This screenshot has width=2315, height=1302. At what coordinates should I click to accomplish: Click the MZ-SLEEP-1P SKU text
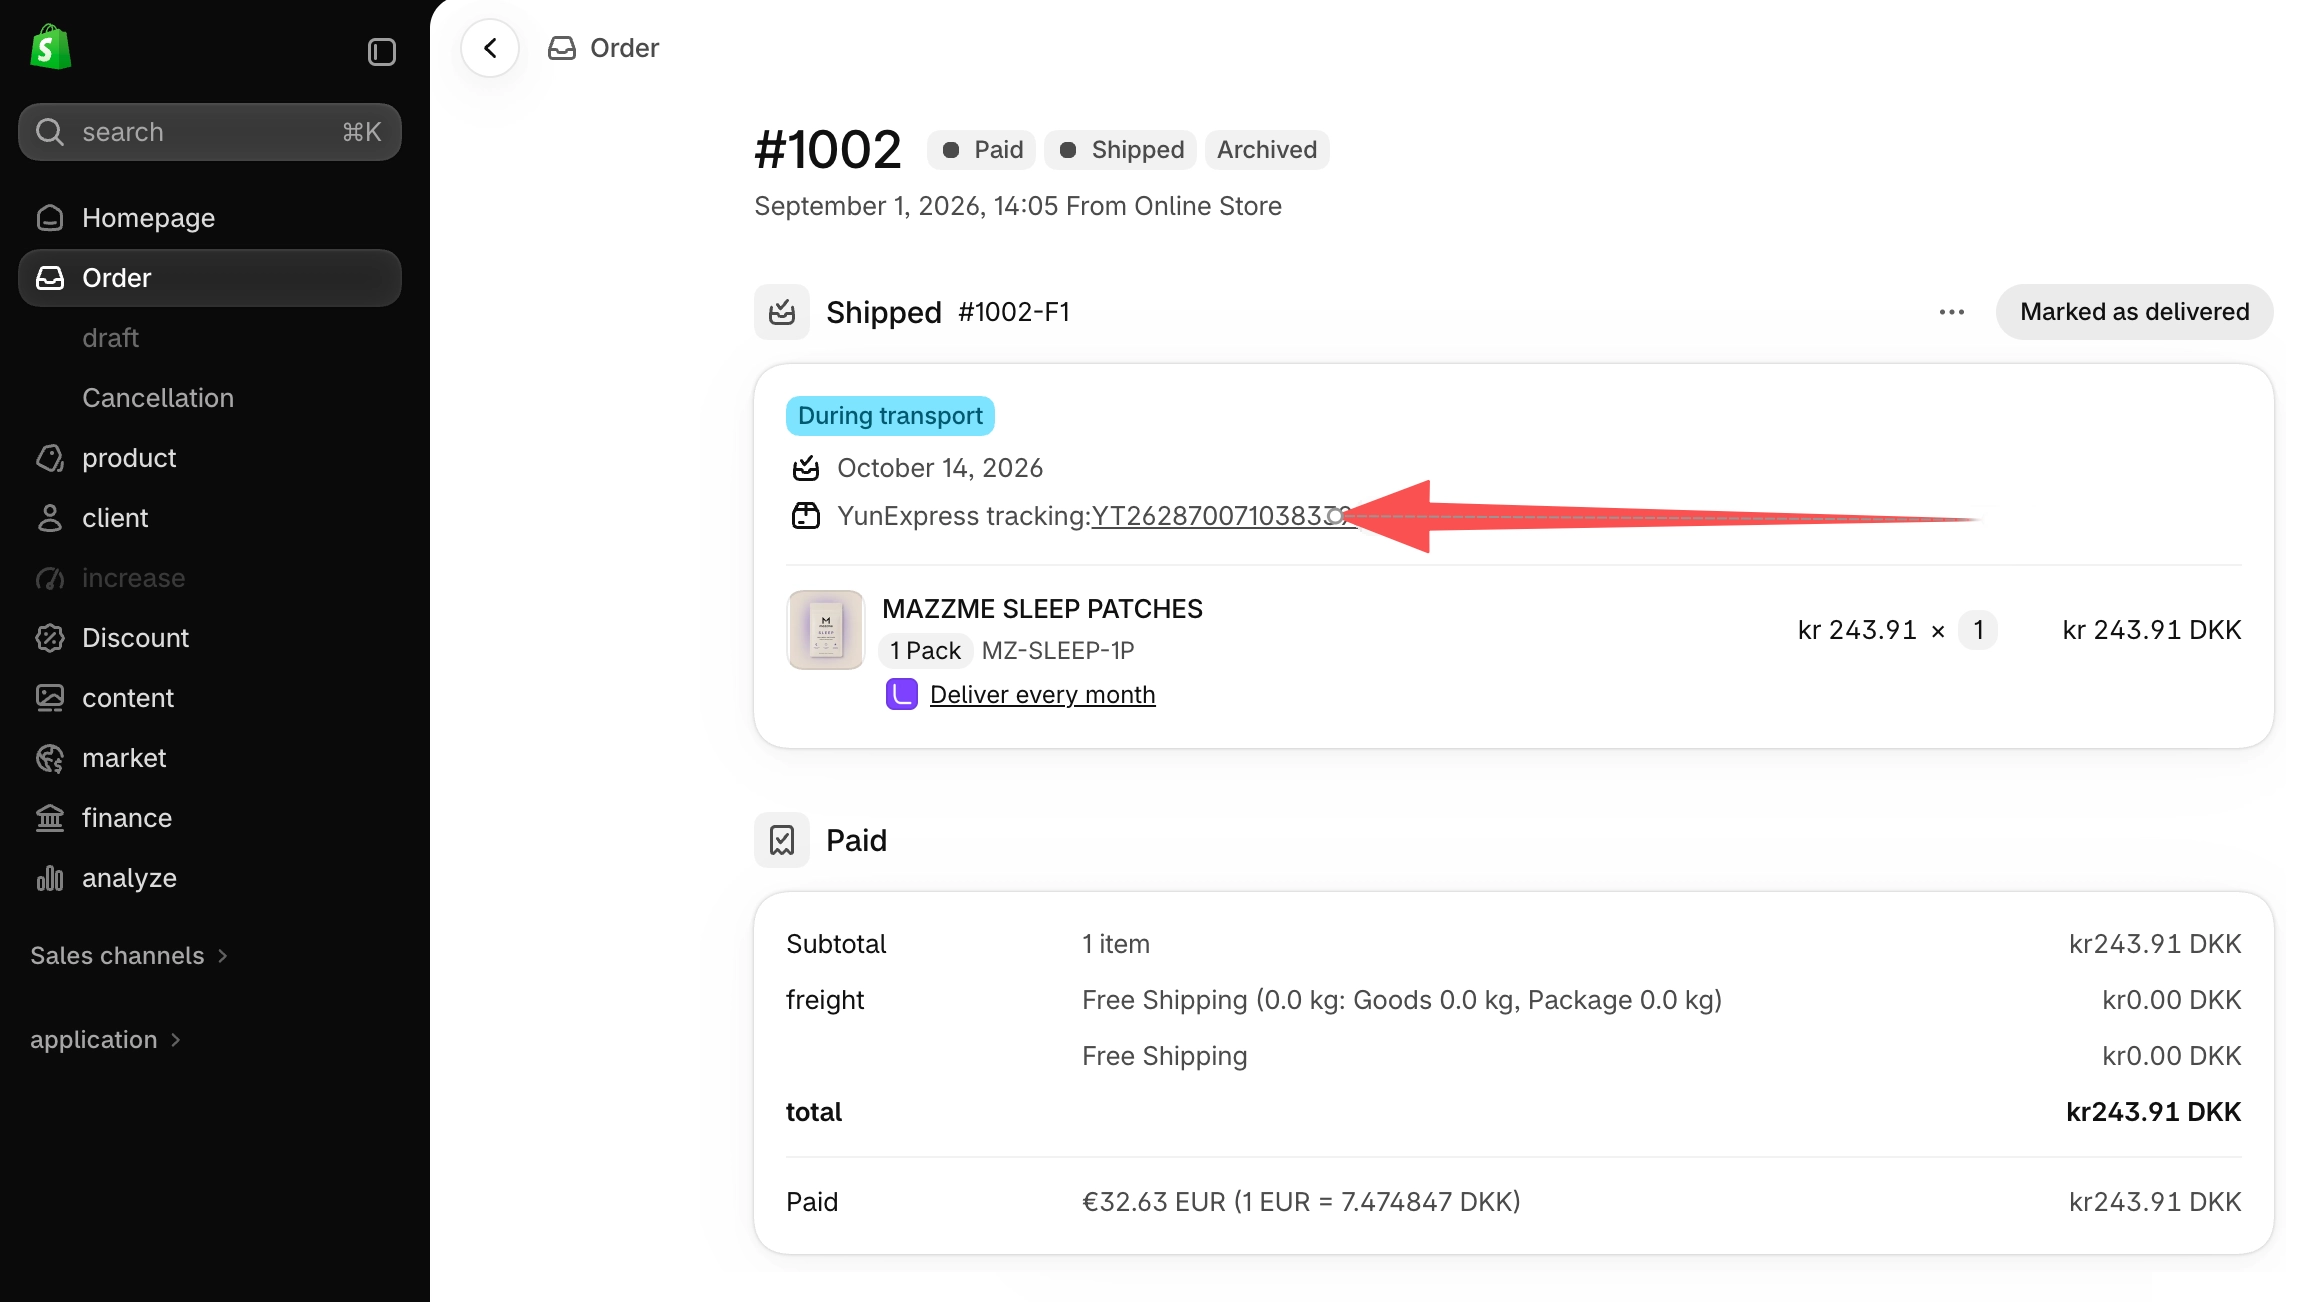click(1058, 651)
